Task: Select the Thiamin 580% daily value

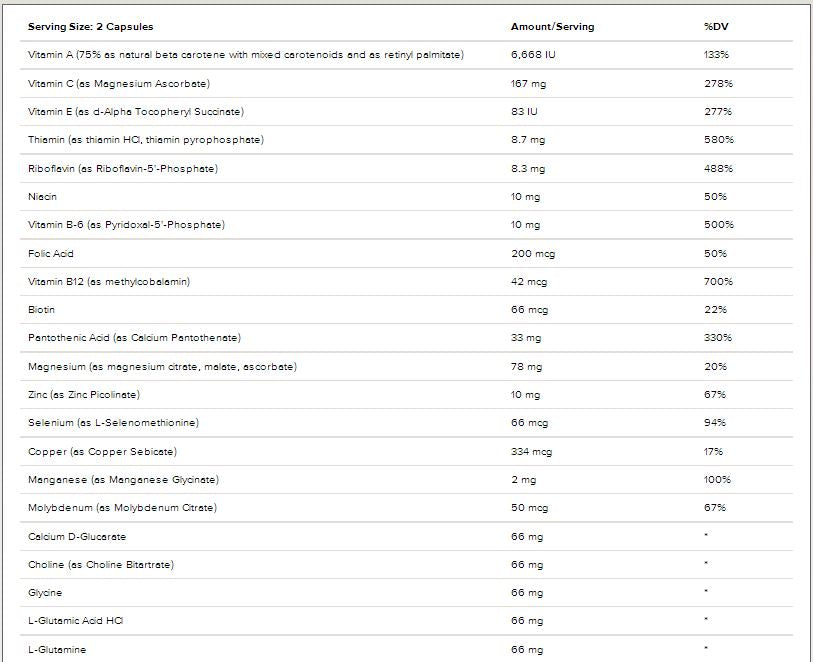Action: click(x=718, y=139)
